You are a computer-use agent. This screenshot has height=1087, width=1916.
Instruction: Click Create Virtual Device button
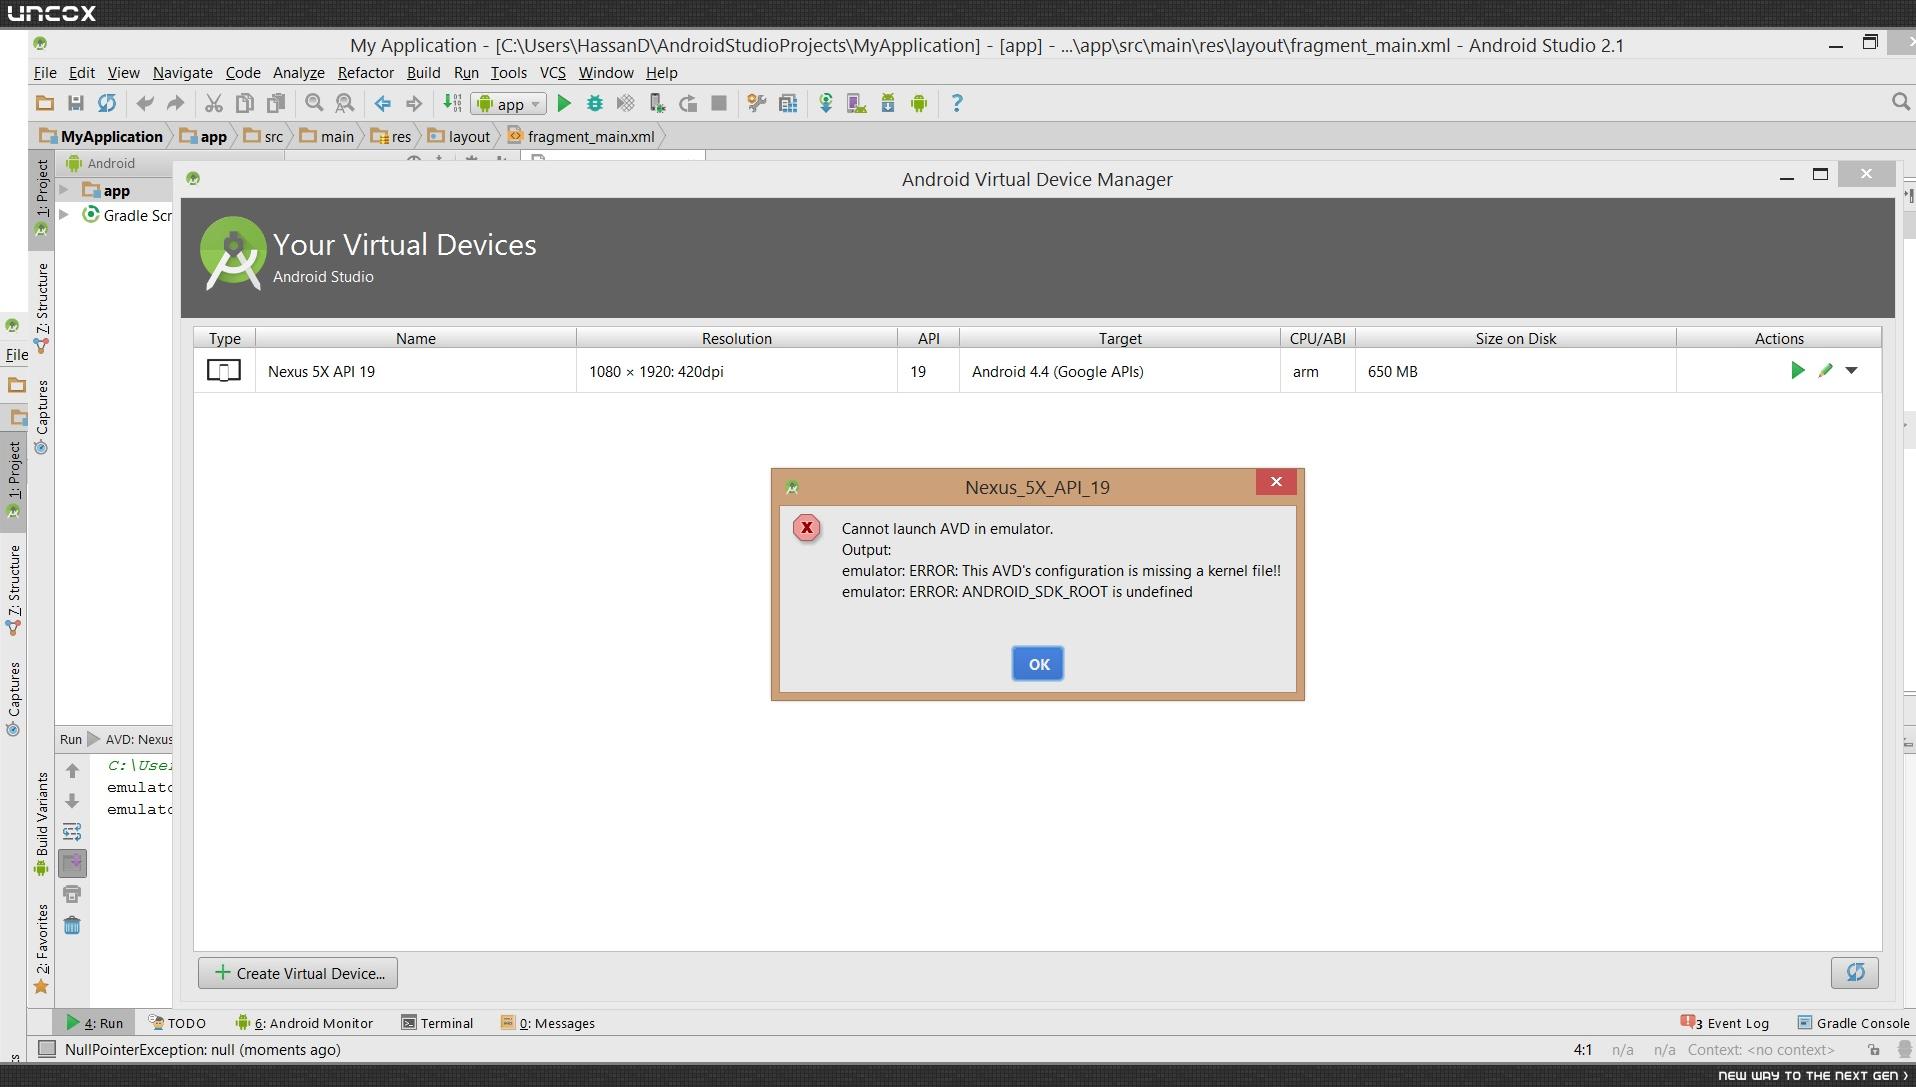tap(298, 973)
